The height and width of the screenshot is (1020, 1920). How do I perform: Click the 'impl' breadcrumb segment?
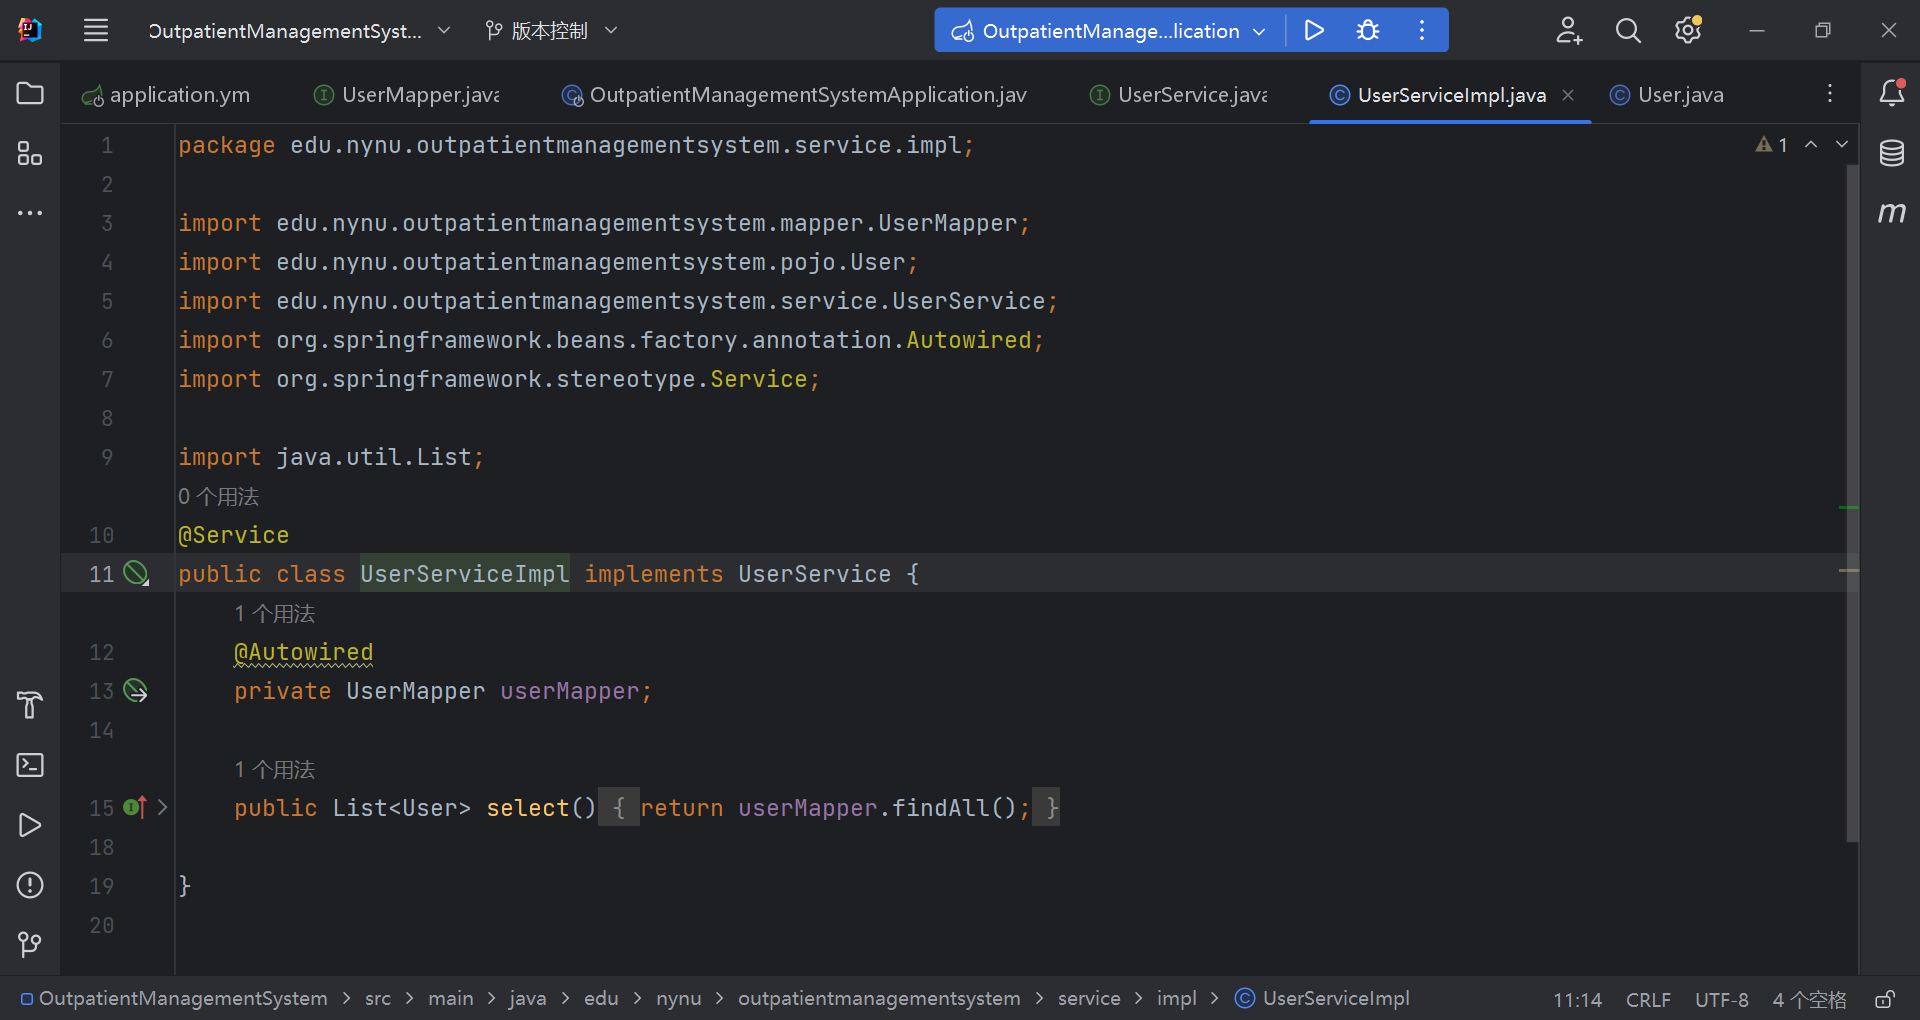click(x=1176, y=999)
